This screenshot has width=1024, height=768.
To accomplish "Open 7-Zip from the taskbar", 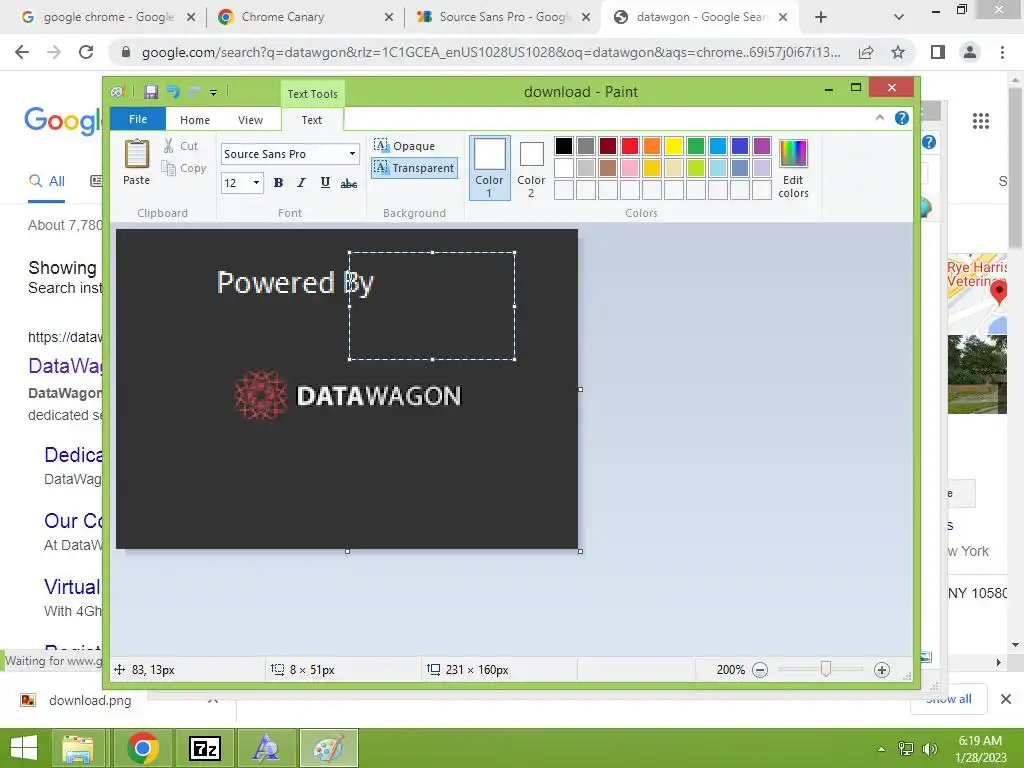I will coord(204,748).
